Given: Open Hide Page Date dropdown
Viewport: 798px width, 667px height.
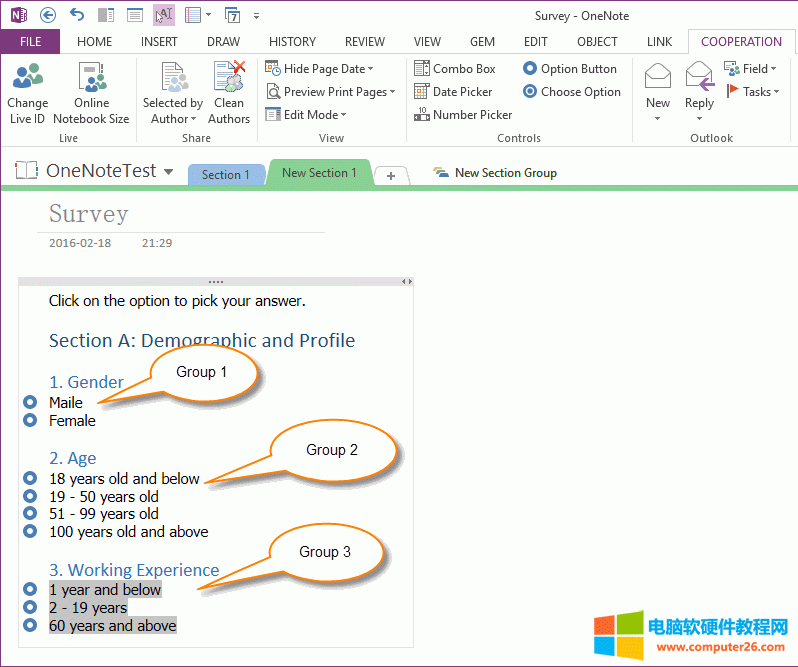Looking at the screenshot, I should pyautogui.click(x=319, y=68).
